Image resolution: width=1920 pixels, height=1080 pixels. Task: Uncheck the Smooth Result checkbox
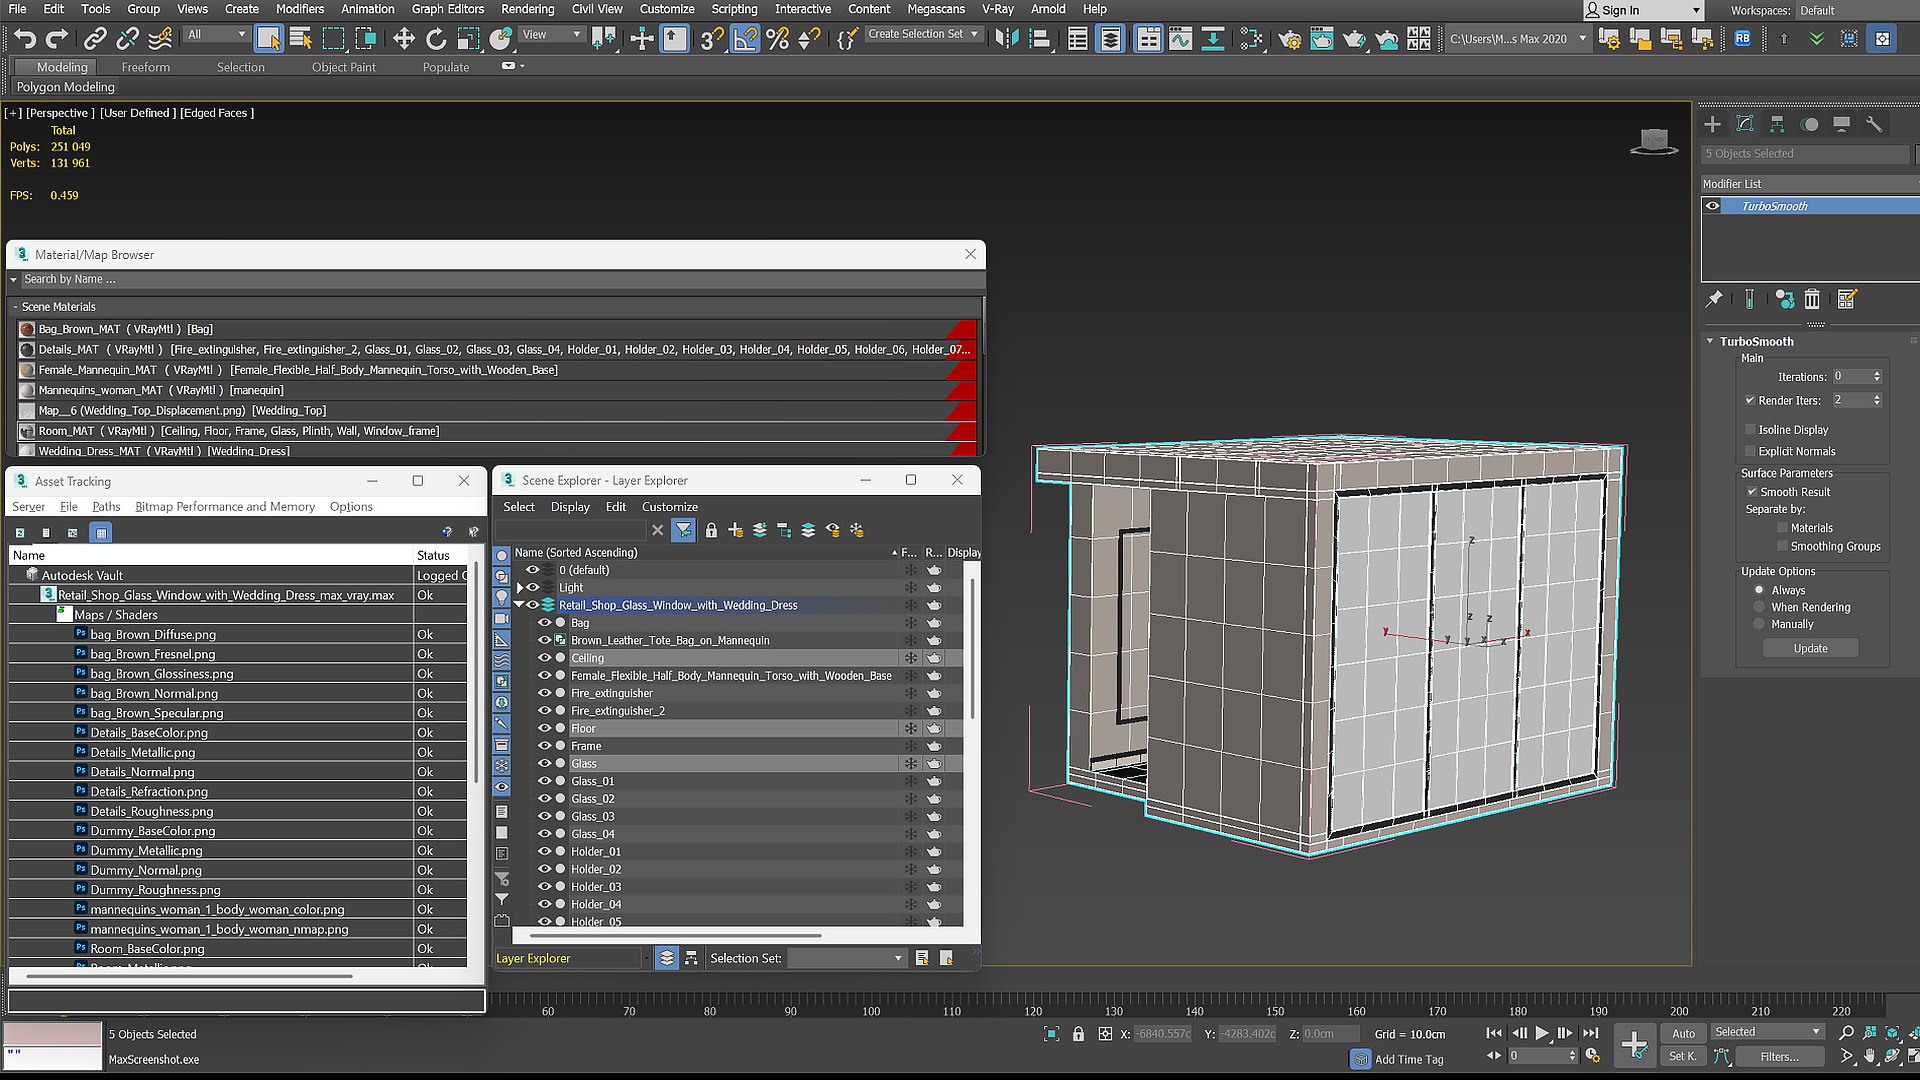pos(1752,492)
